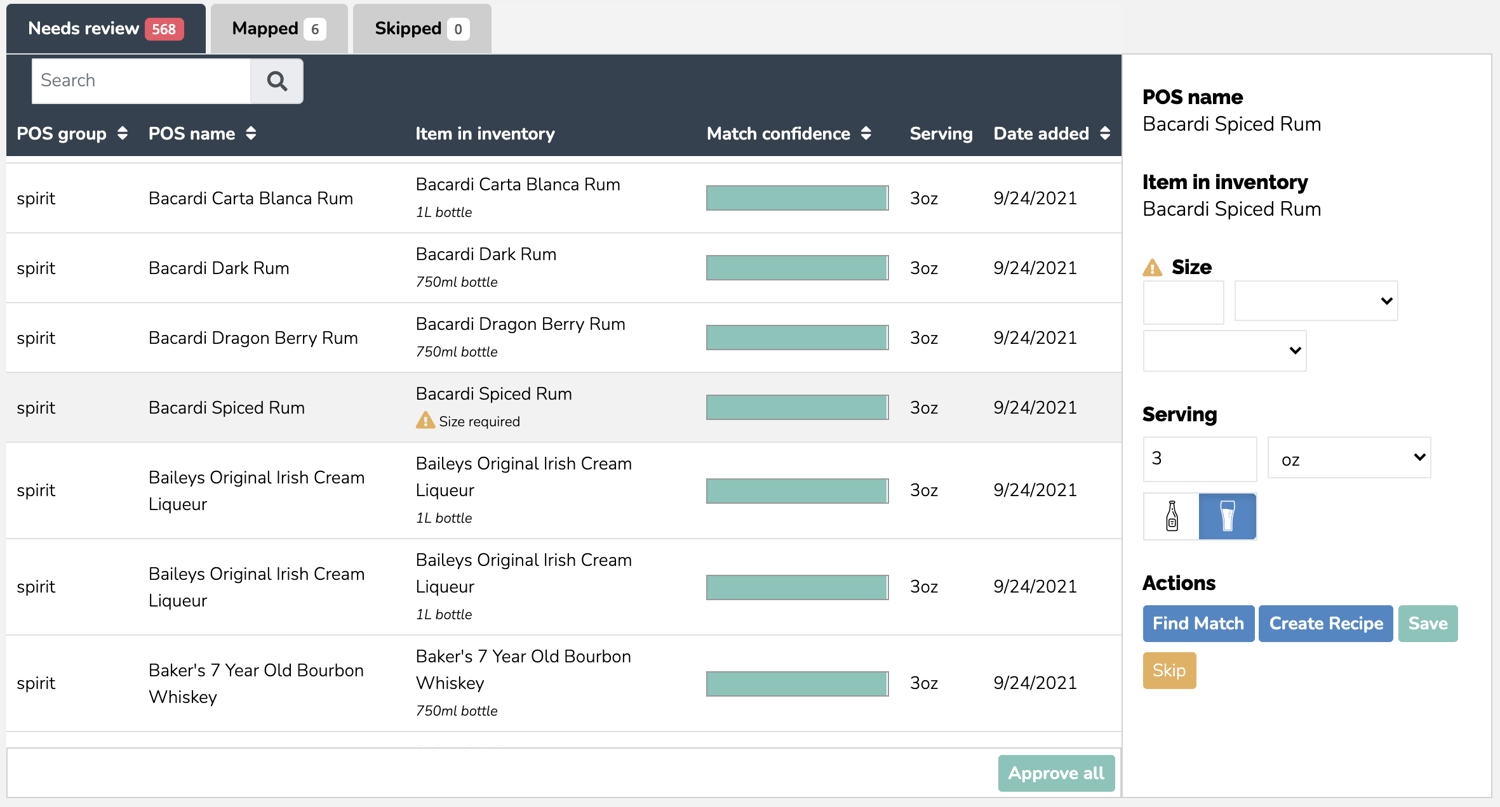Sort by POS group arrows
This screenshot has height=807, width=1500.
[x=122, y=134]
